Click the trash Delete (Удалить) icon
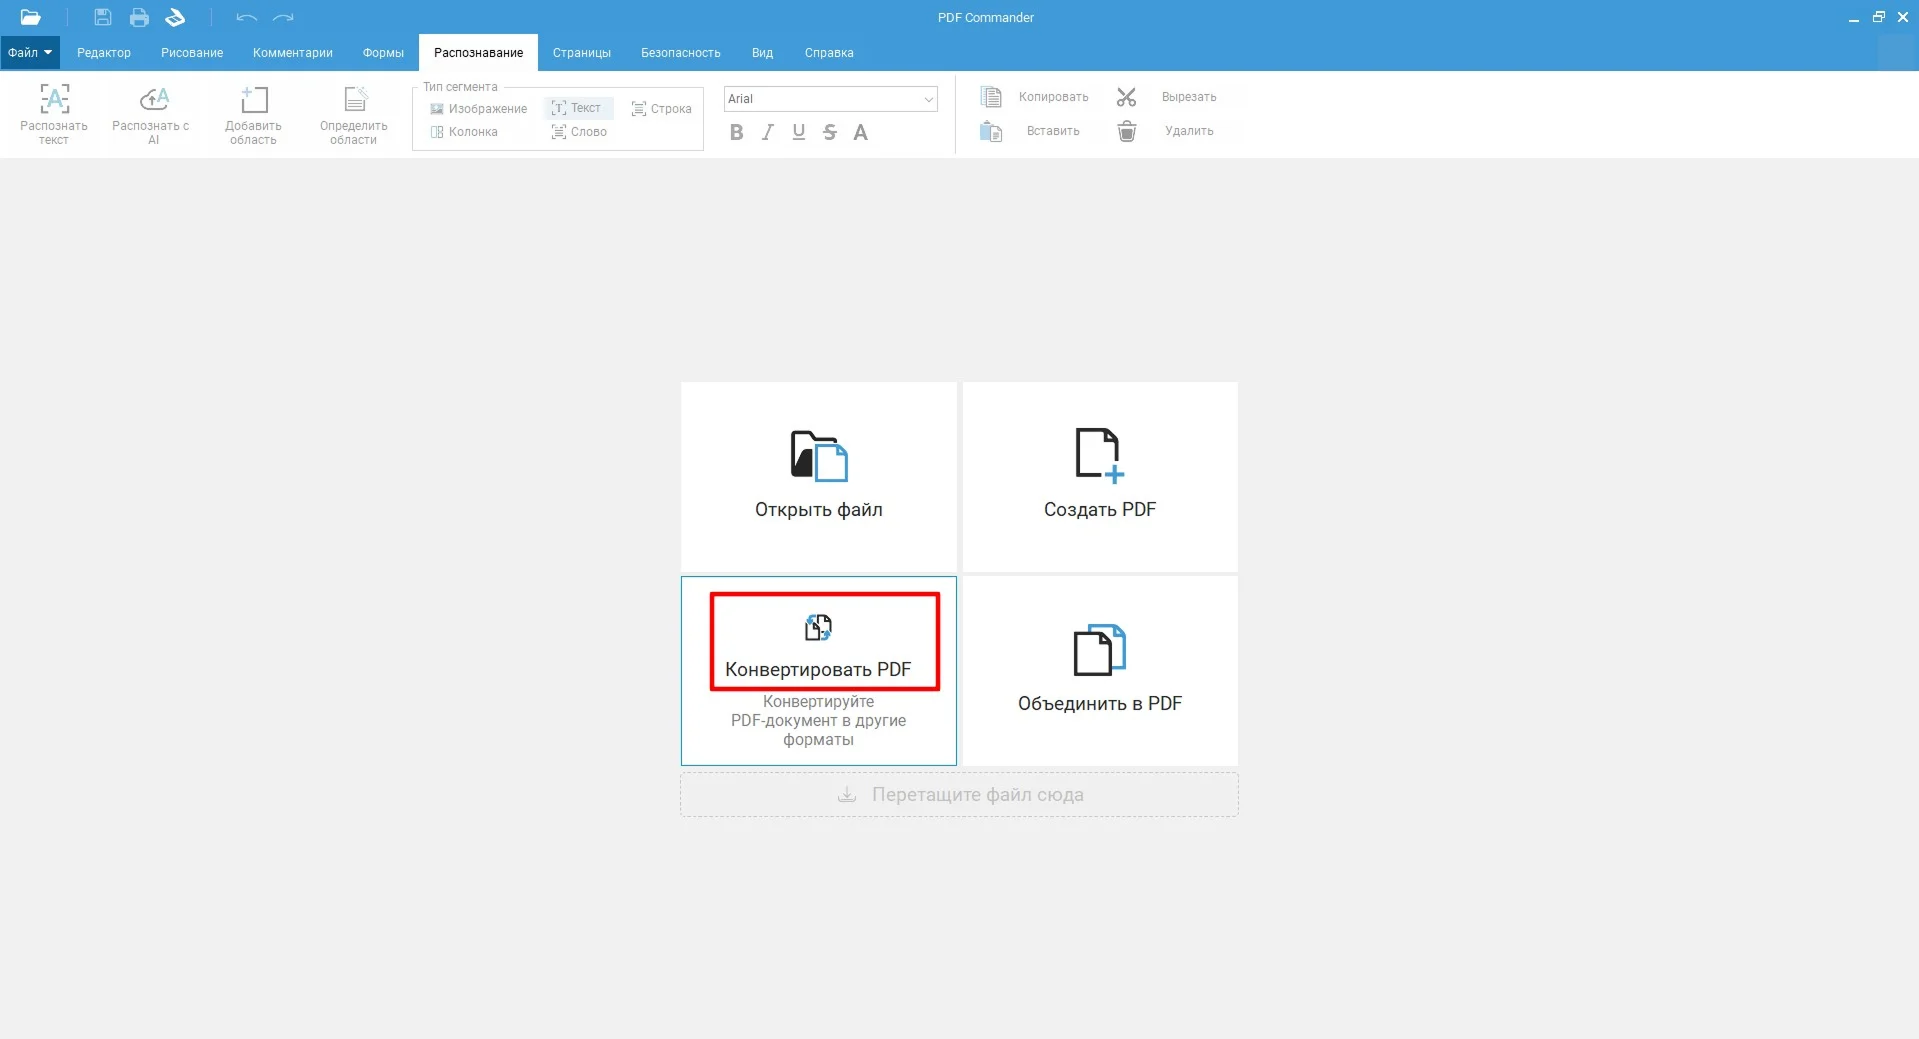Viewport: 1919px width, 1039px height. coord(1127,131)
